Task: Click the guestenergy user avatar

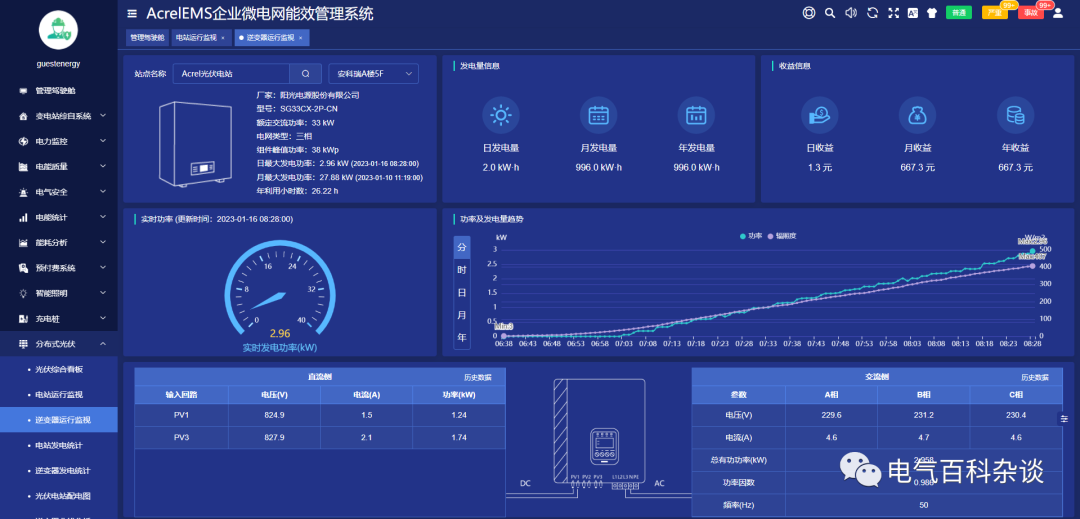Action: coord(59,30)
